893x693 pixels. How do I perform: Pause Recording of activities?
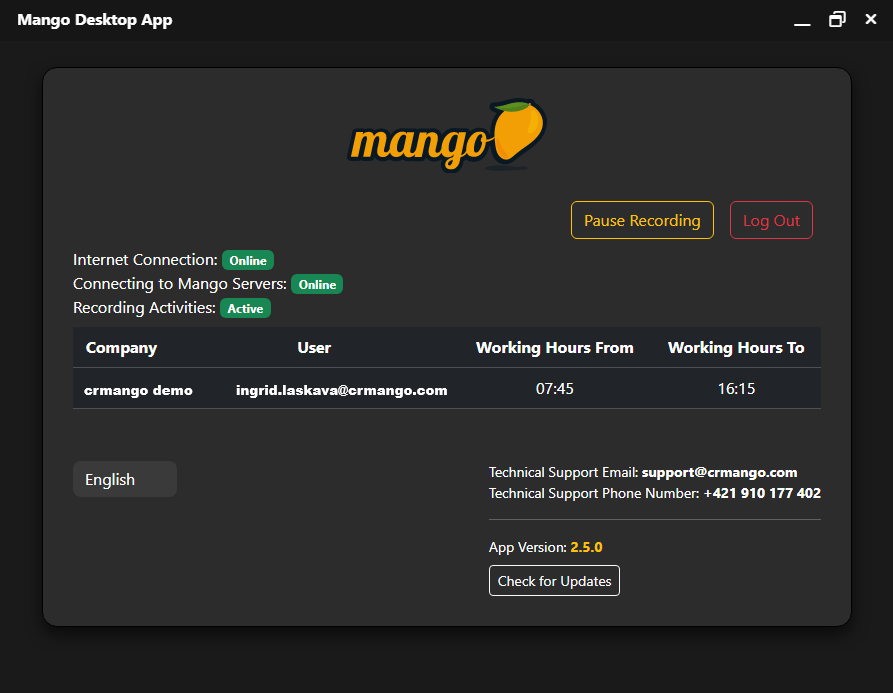coord(642,221)
